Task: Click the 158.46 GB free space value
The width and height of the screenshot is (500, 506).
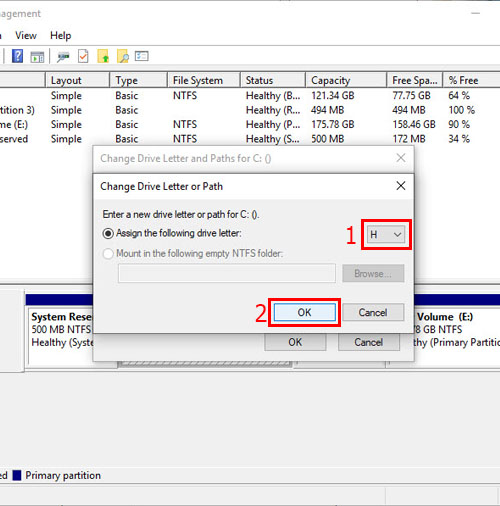Action: [414, 124]
